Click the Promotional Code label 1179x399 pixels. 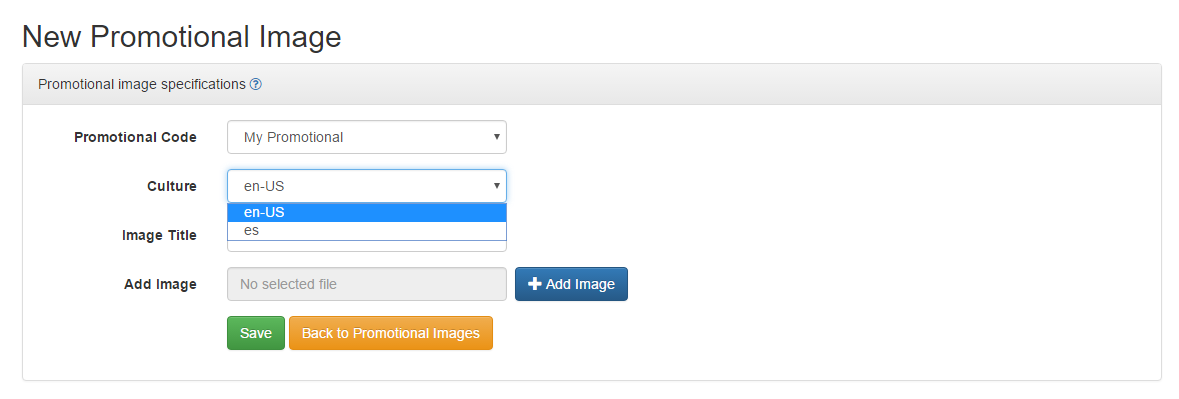tap(135, 138)
